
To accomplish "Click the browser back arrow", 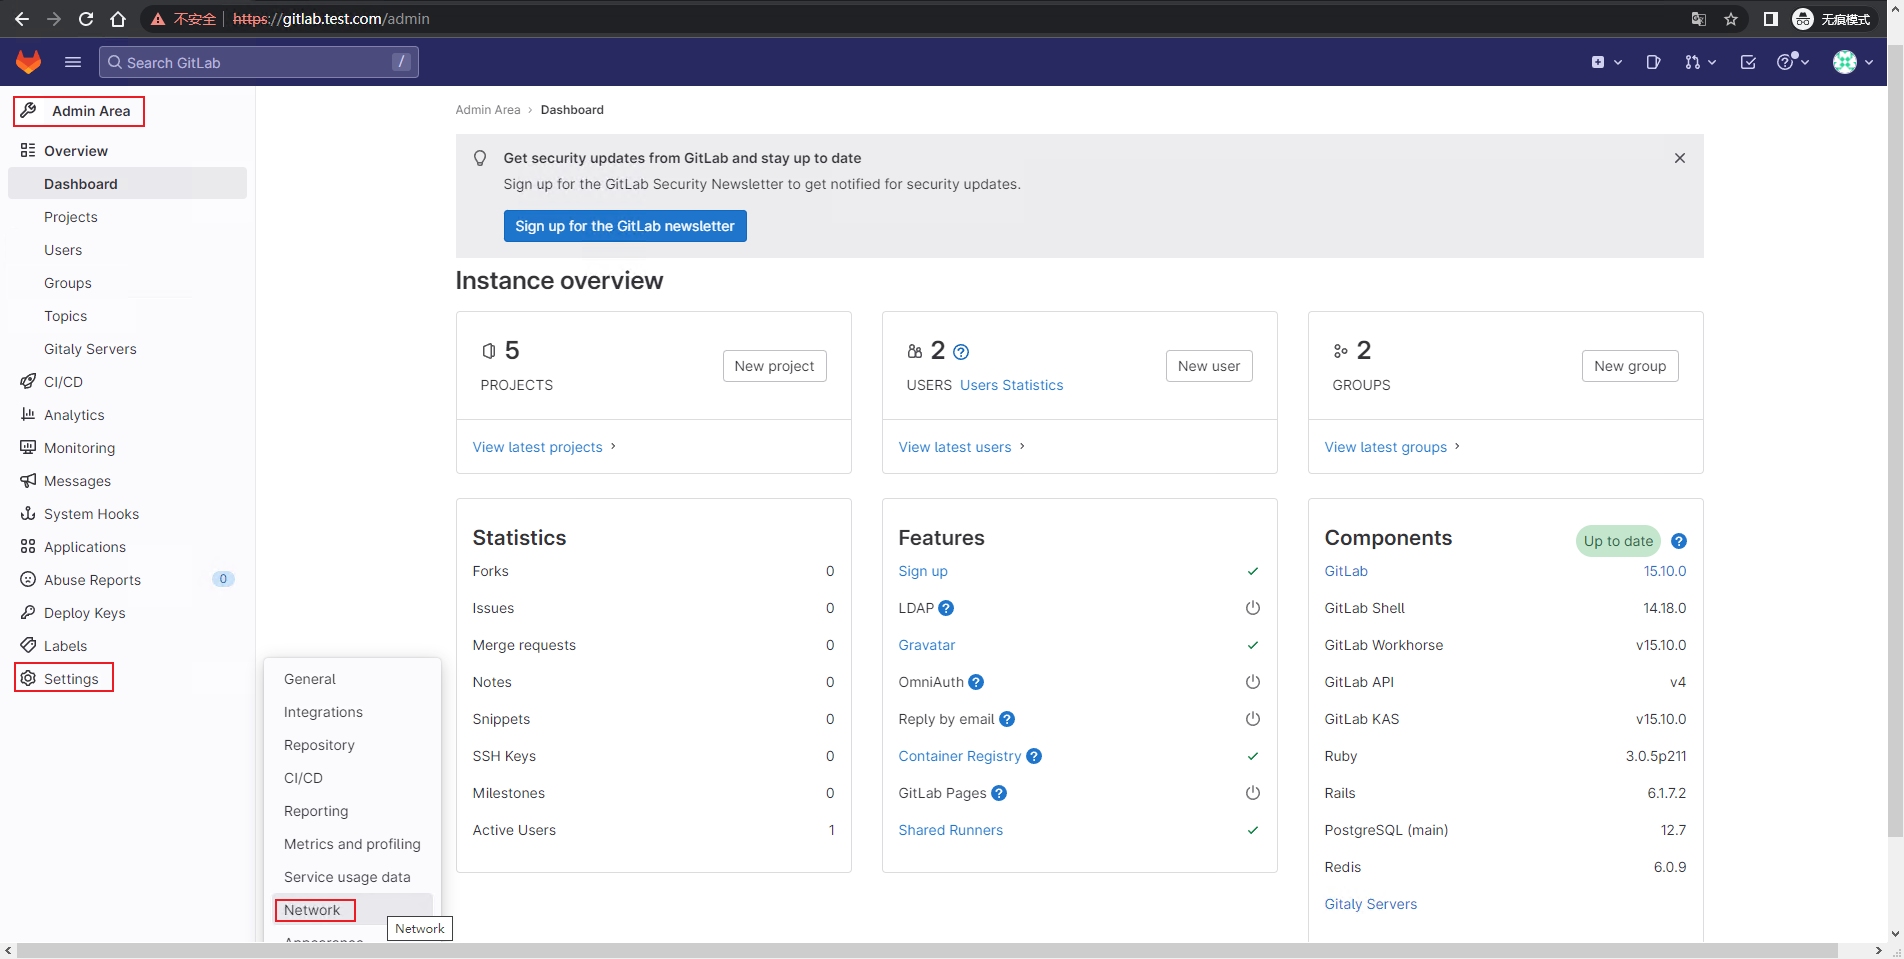I will coord(22,19).
